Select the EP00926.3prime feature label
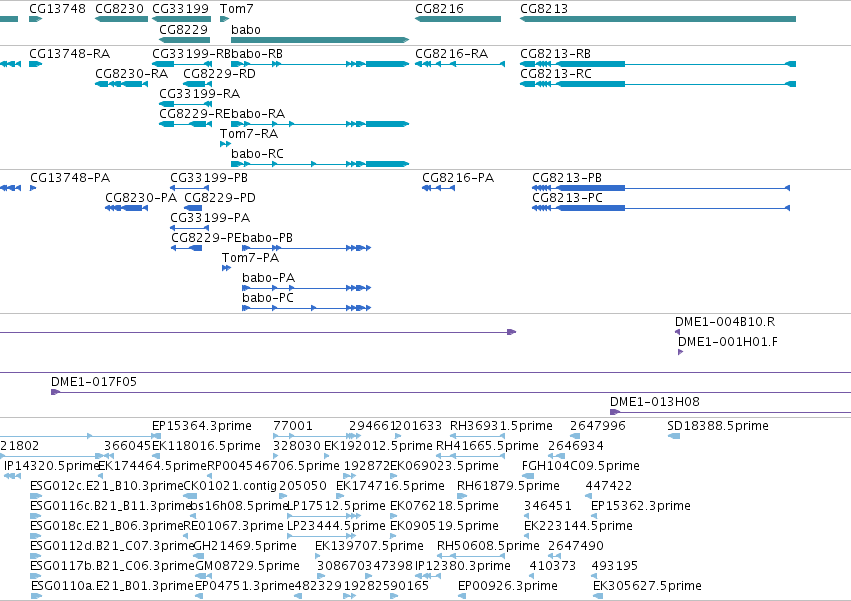 (x=508, y=587)
